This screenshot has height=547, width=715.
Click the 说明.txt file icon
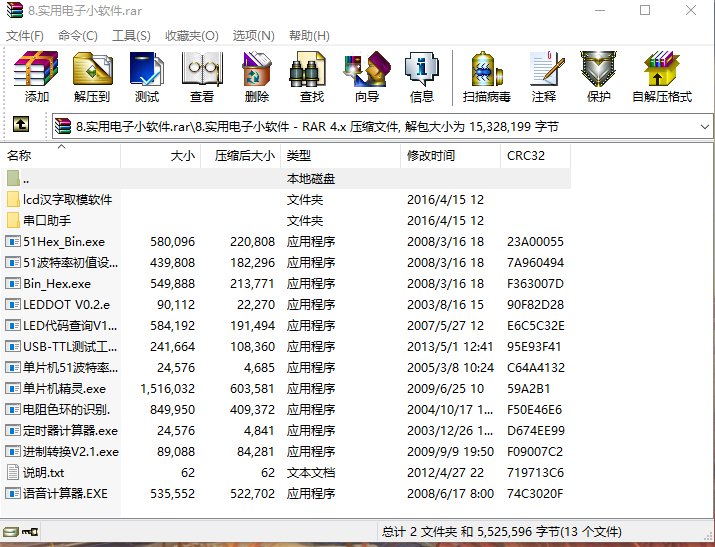(x=13, y=472)
